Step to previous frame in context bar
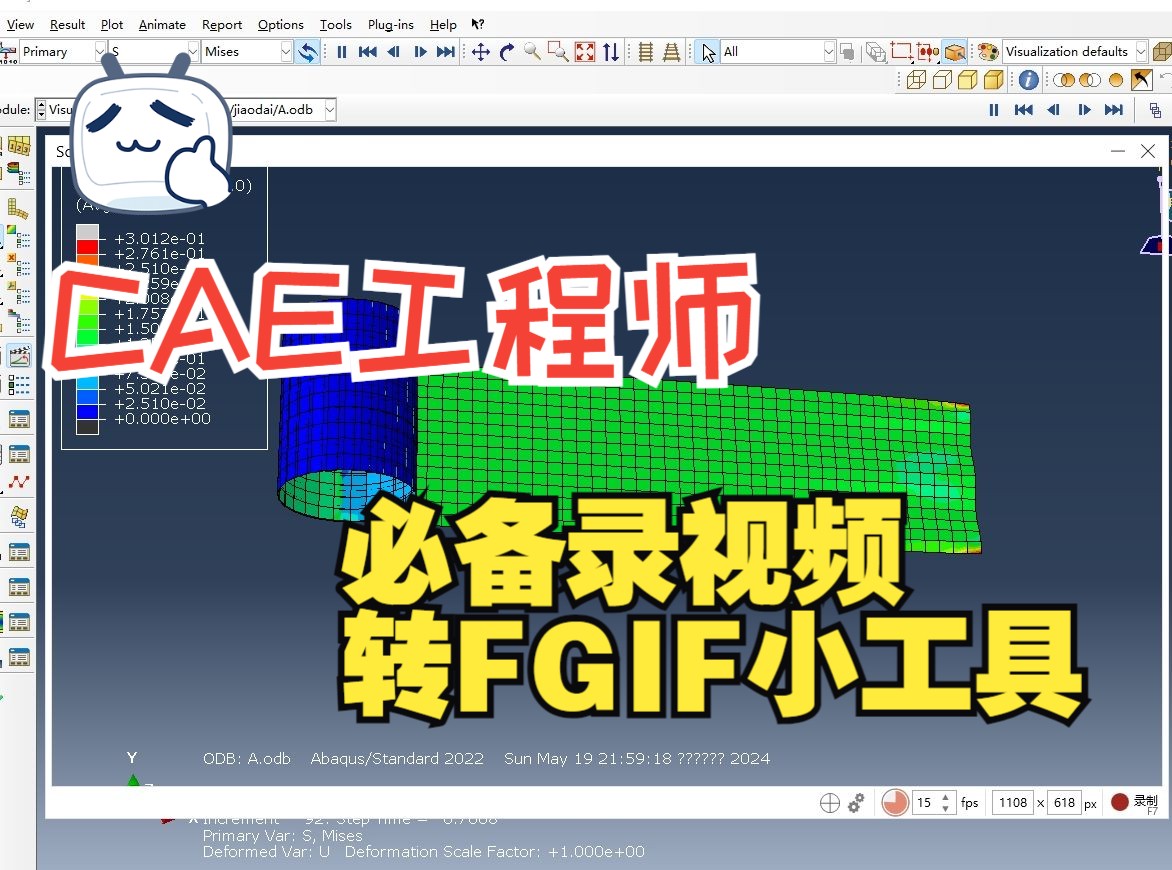 pyautogui.click(x=1054, y=110)
